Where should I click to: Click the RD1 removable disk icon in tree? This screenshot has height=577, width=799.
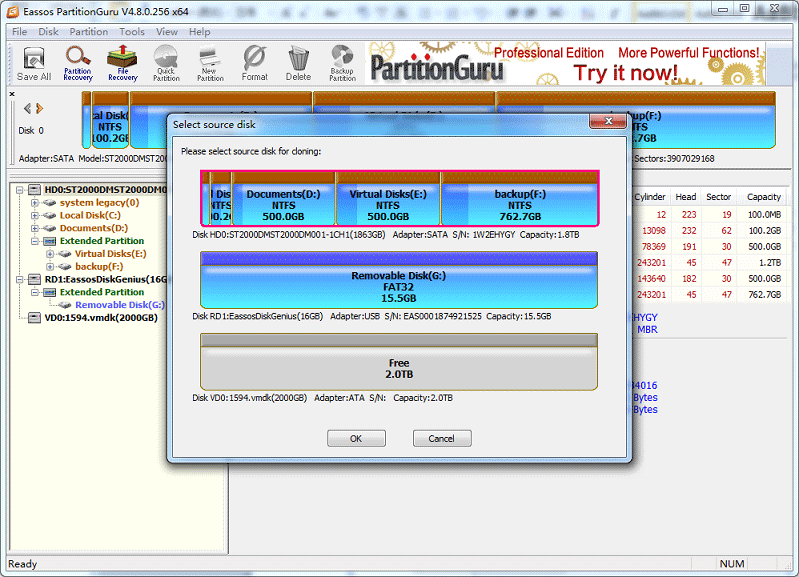(34, 279)
